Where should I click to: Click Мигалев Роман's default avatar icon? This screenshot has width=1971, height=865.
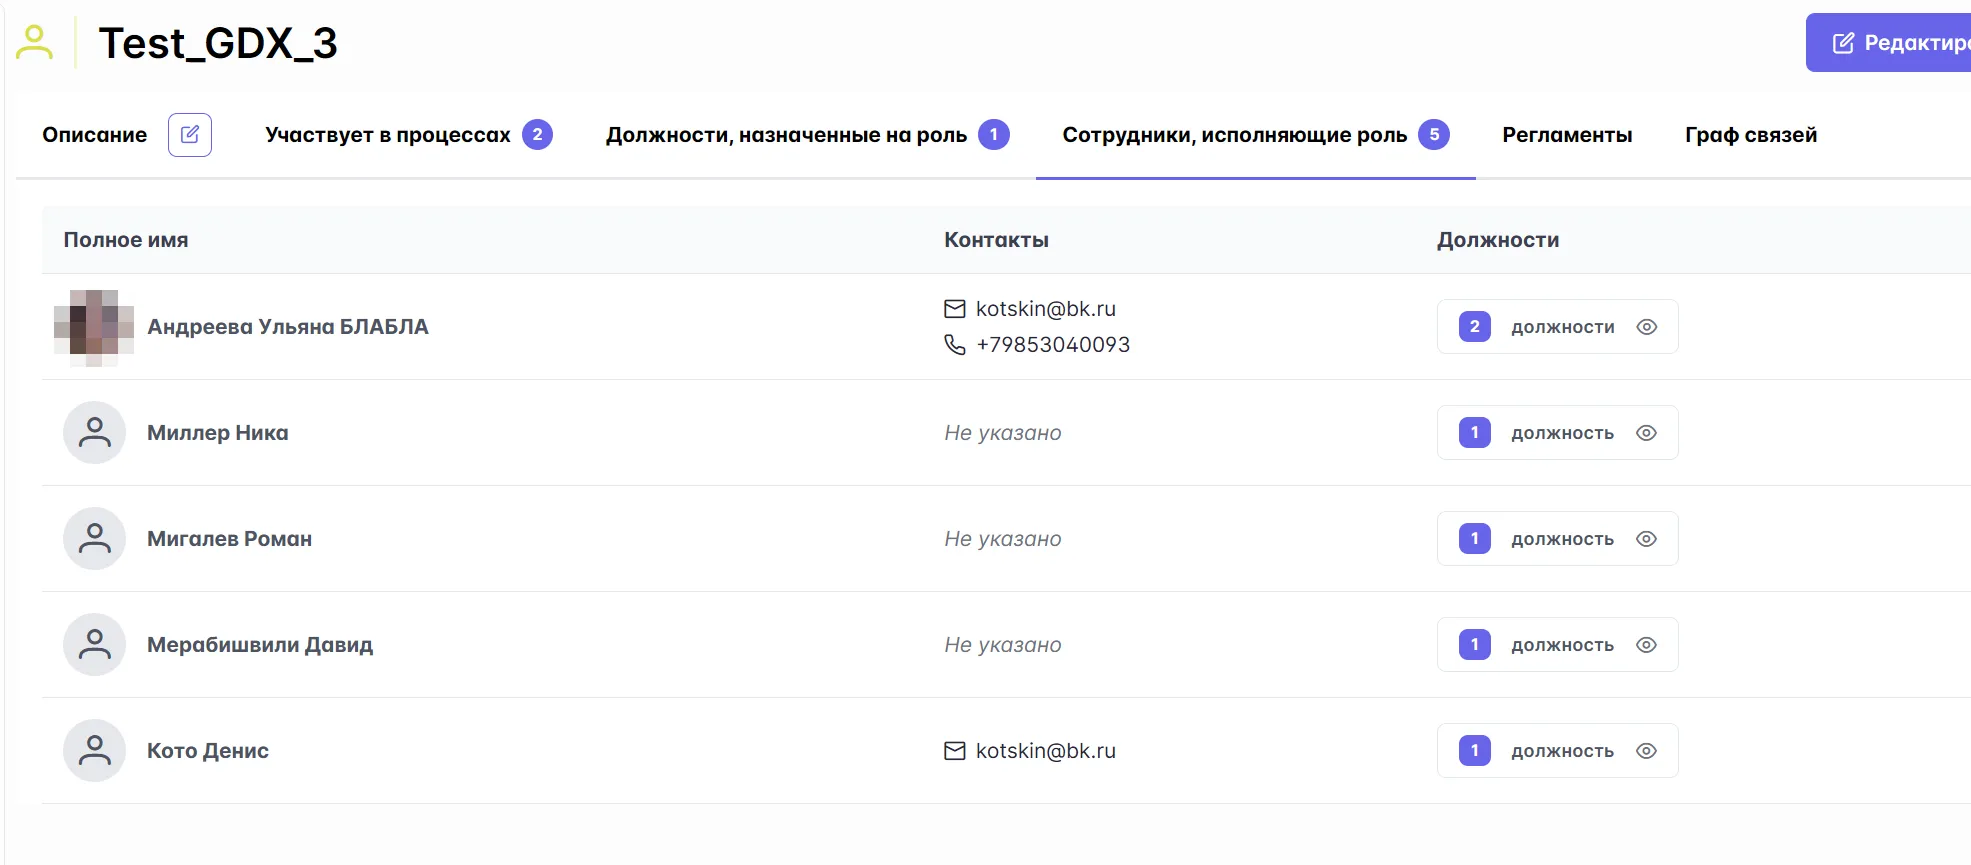(94, 539)
